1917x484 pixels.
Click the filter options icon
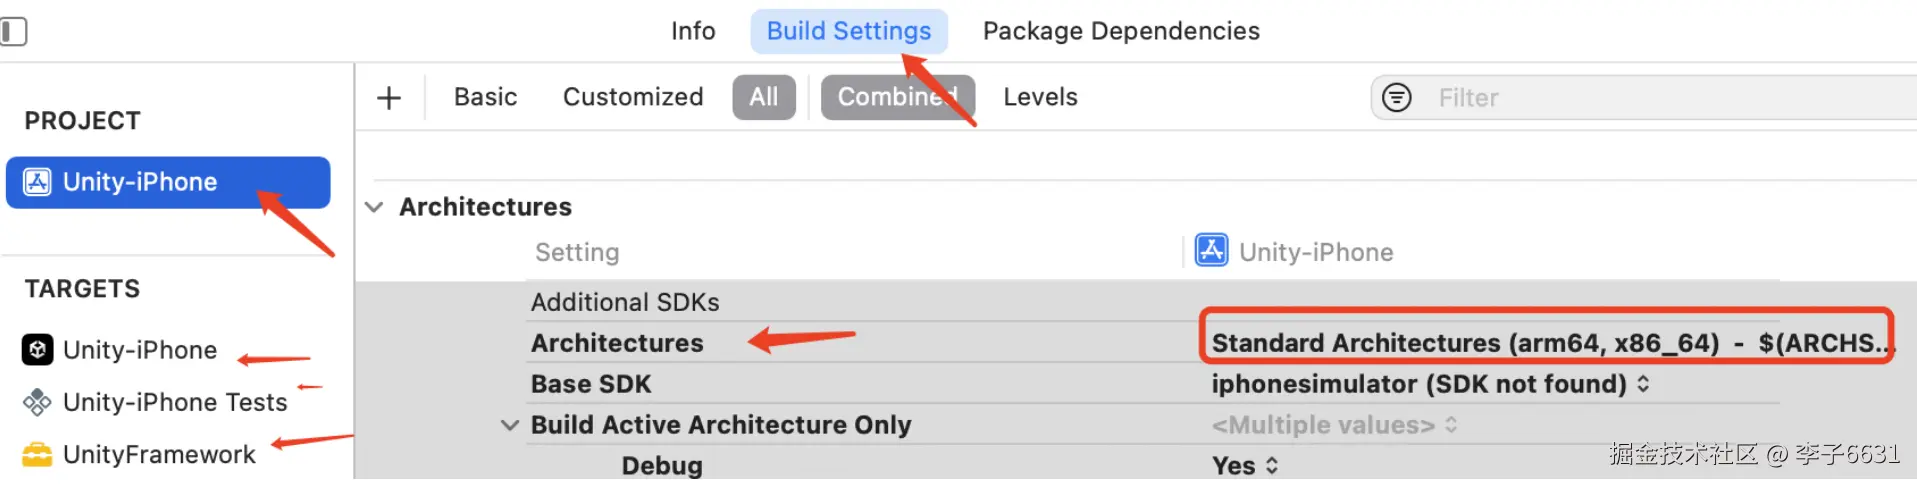coord(1396,98)
